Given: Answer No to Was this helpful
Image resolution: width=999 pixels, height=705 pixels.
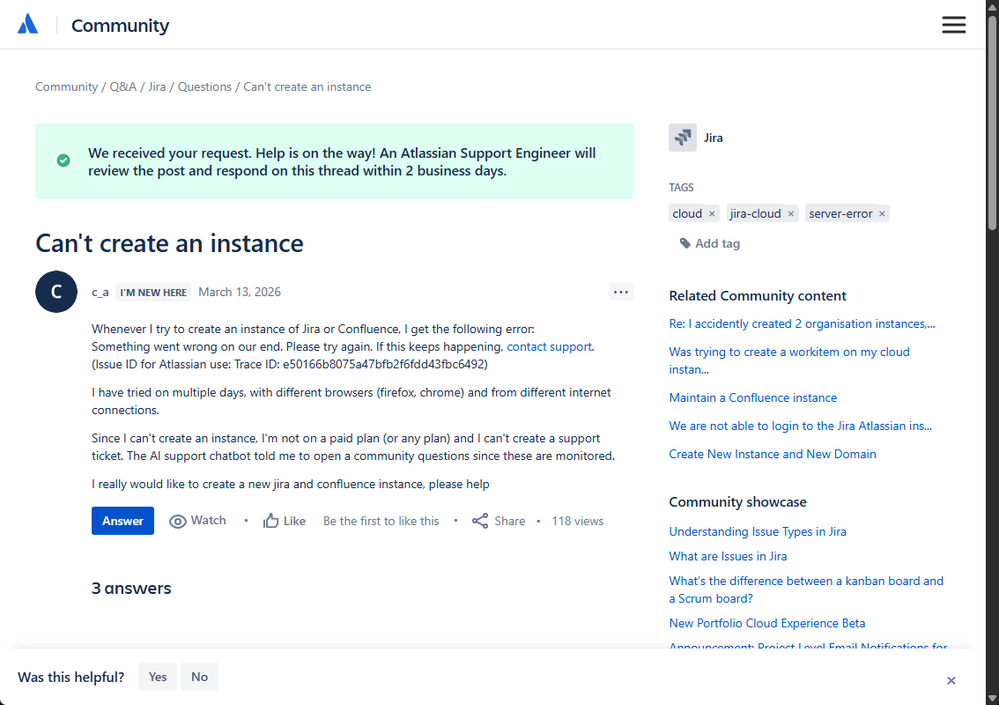Looking at the screenshot, I should pyautogui.click(x=199, y=676).
